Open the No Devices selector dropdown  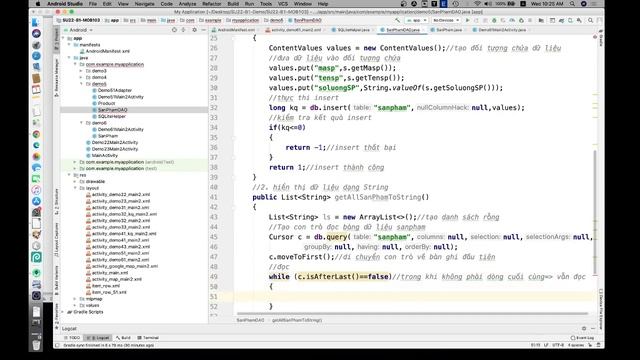[x=446, y=20]
